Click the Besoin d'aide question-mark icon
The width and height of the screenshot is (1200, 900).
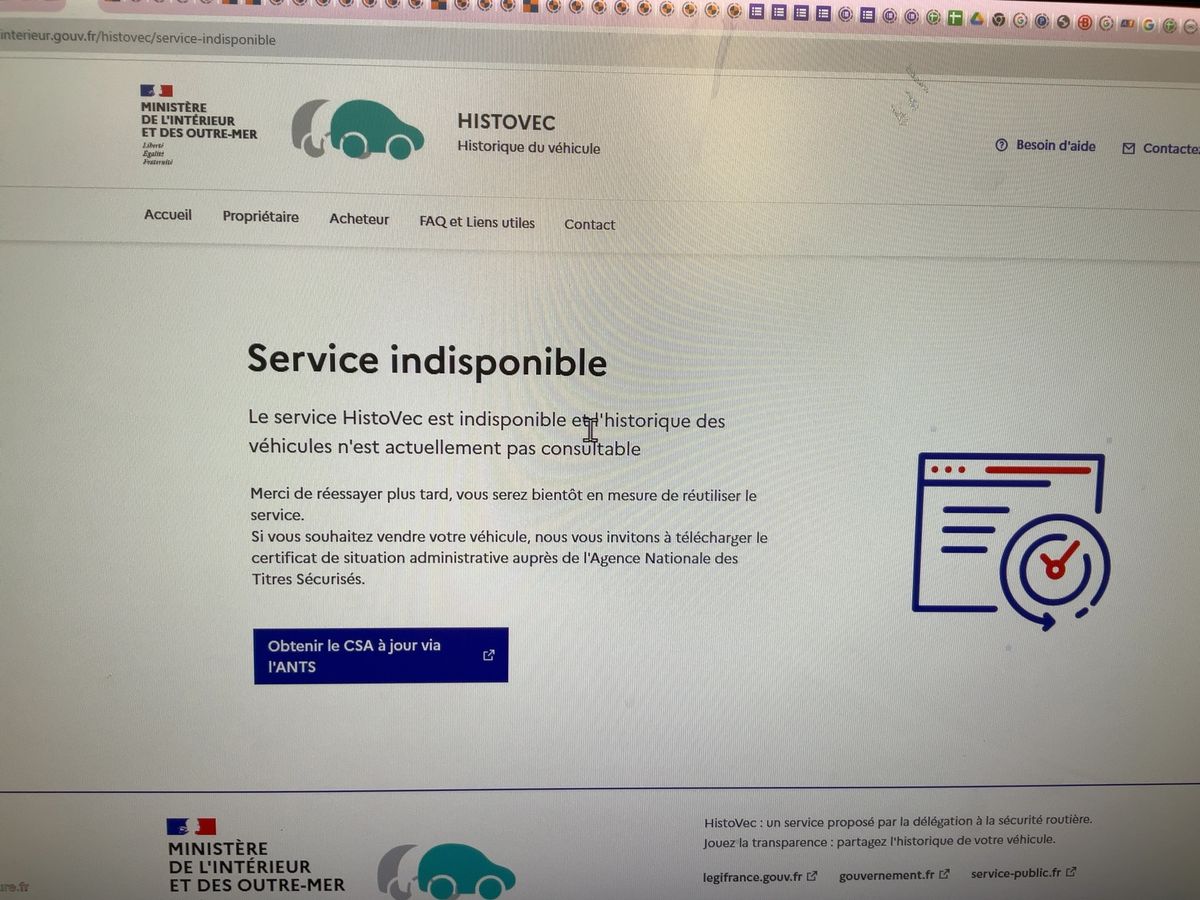tap(1001, 146)
